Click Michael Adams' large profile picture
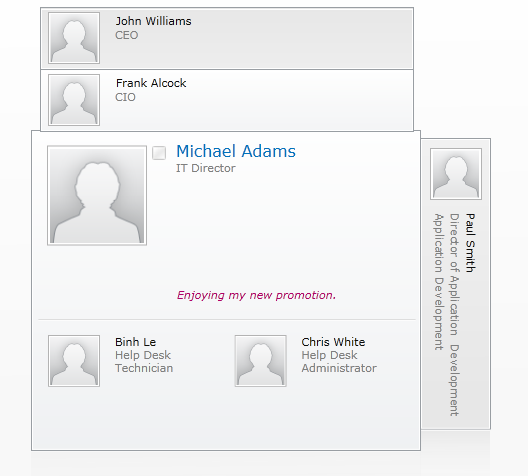Screen dimensions: 528x476 97,195
